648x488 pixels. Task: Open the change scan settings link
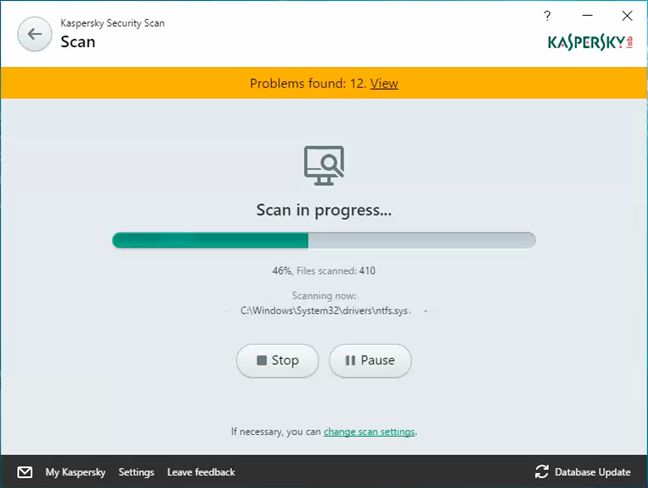click(x=369, y=432)
